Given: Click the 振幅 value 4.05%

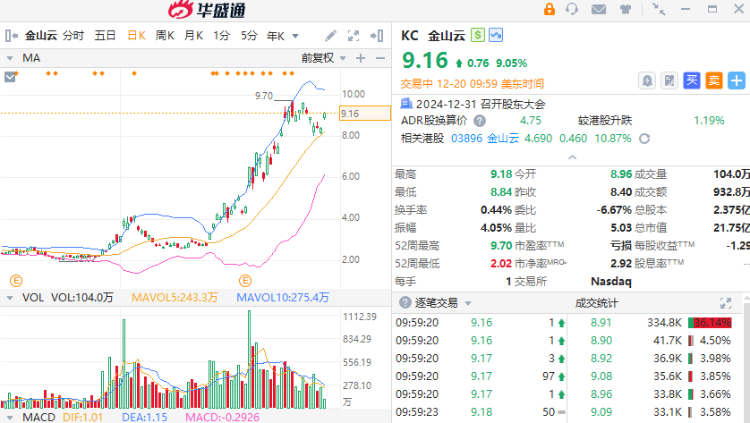Looking at the screenshot, I should 496,228.
